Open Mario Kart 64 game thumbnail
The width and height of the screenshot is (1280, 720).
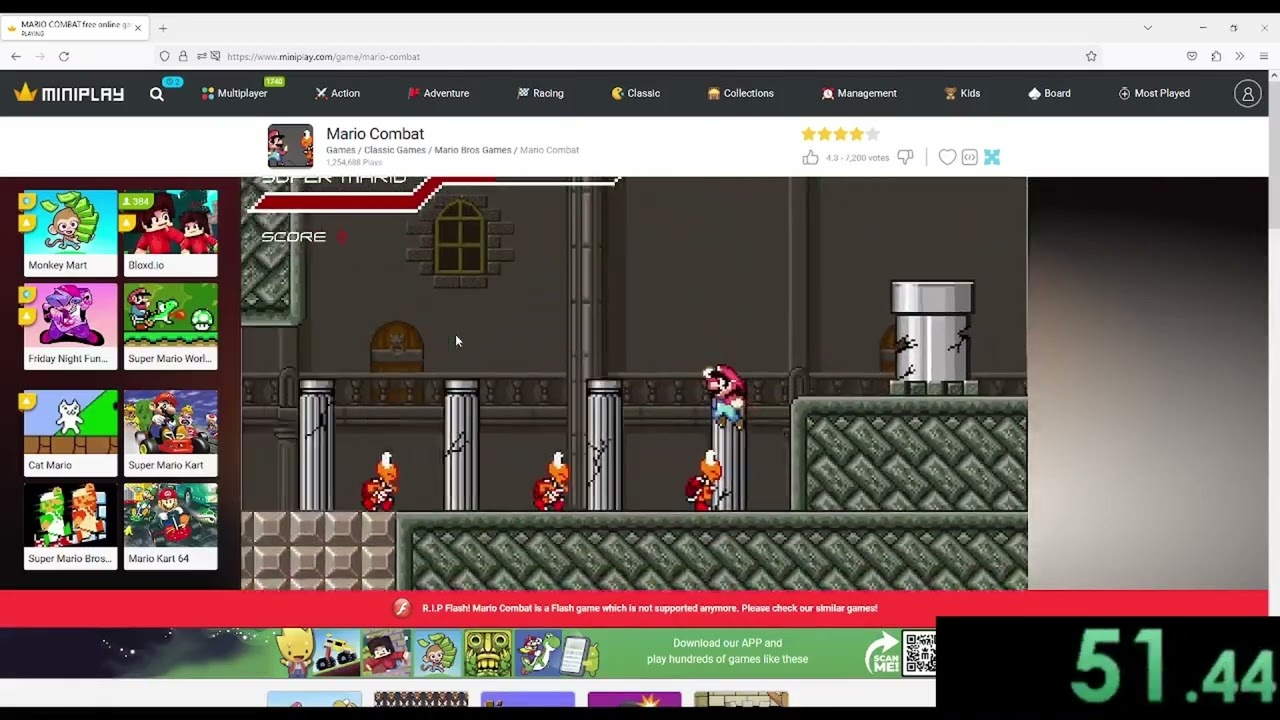pyautogui.click(x=170, y=526)
